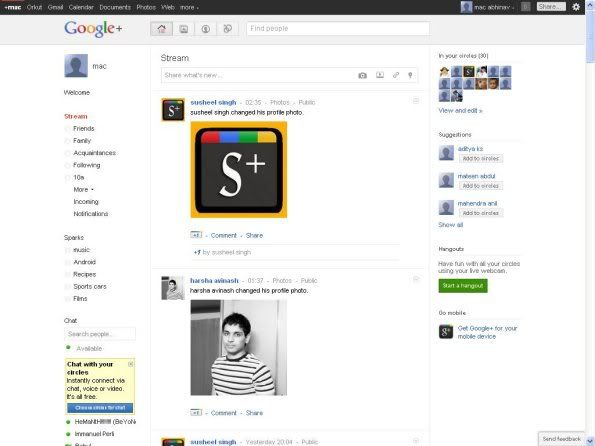The image size is (595, 446).
Task: Add mateen abdul to circles
Action: pyautogui.click(x=481, y=186)
